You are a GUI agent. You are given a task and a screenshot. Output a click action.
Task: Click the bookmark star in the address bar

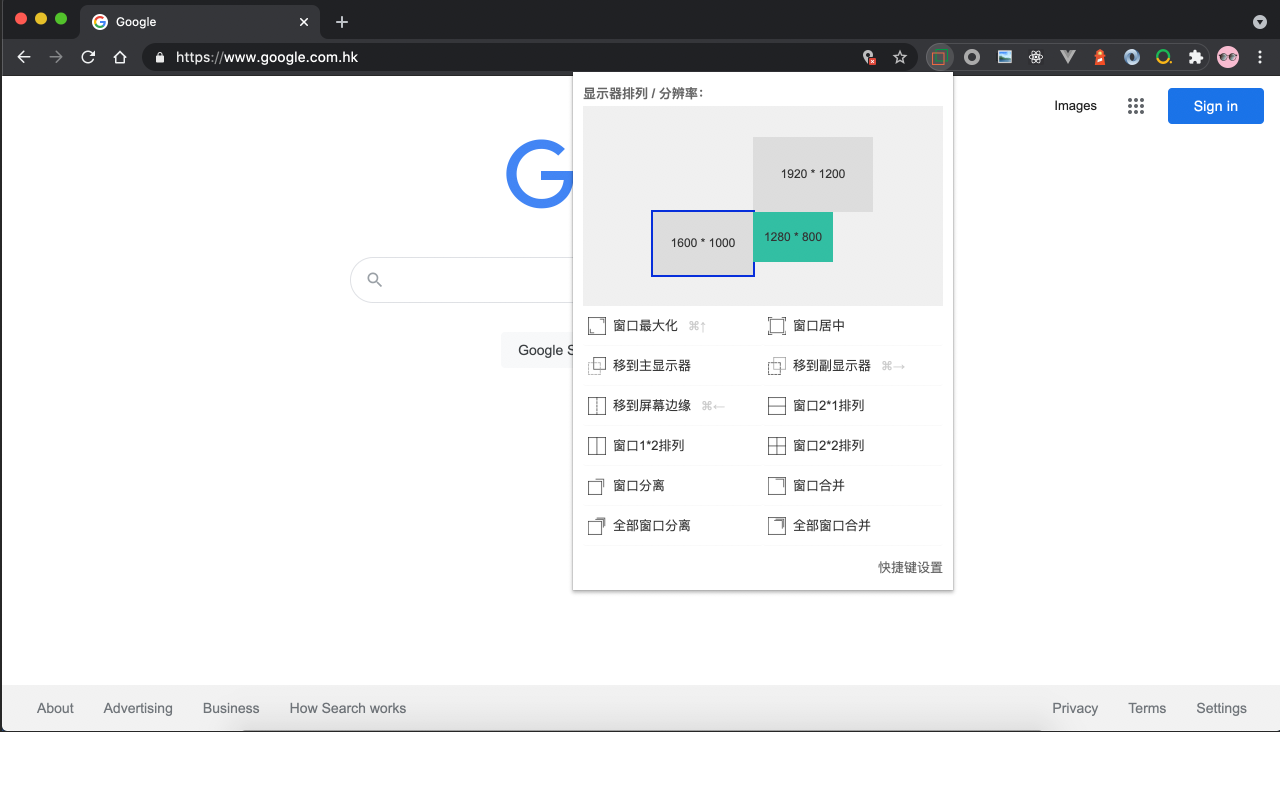click(x=899, y=57)
